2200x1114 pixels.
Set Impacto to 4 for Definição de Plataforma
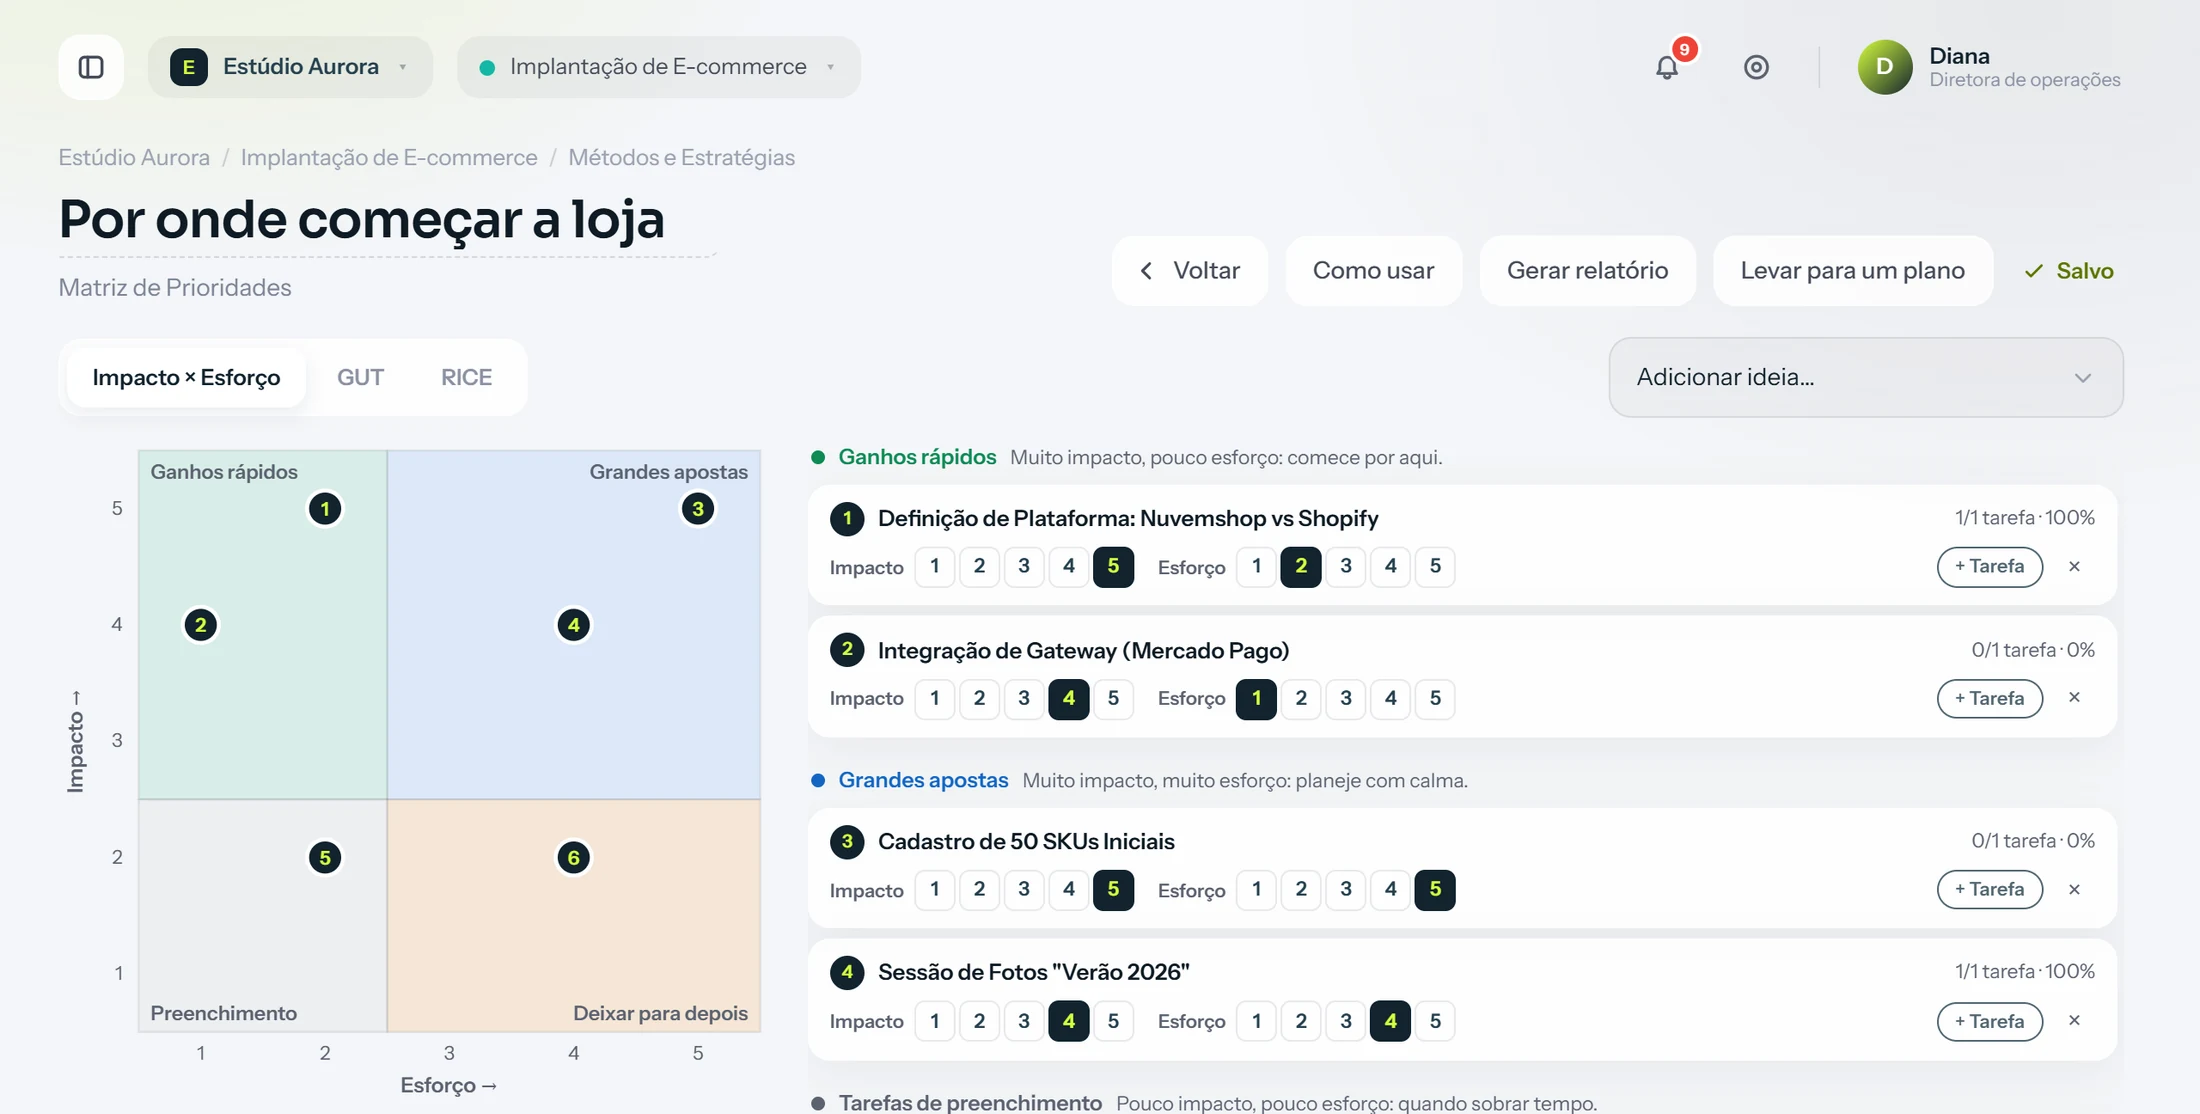pos(1069,566)
